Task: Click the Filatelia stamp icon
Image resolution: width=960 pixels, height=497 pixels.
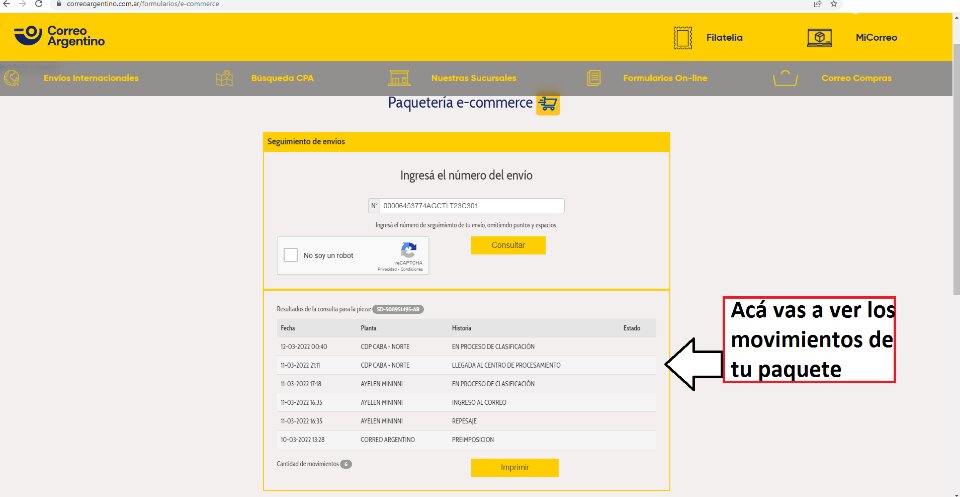Action: click(x=683, y=38)
